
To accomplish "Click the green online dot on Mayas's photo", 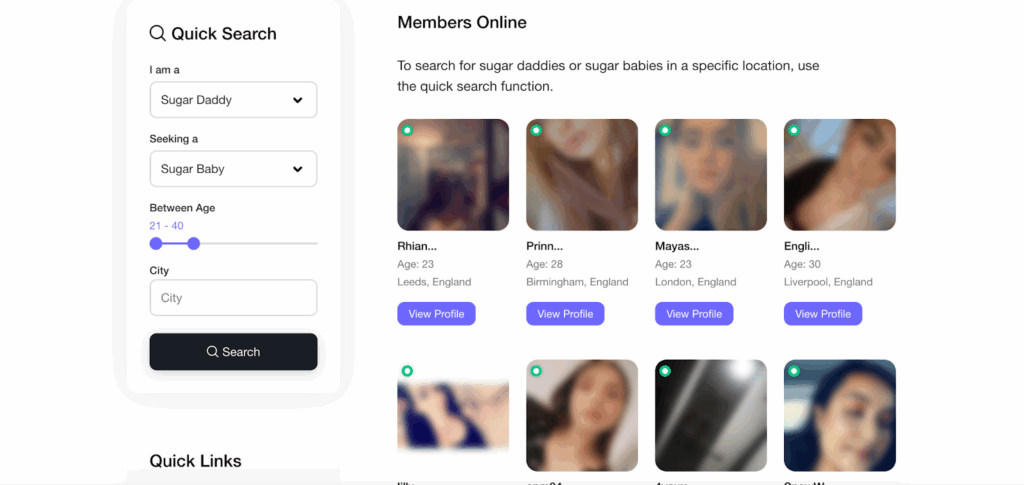I will point(665,130).
